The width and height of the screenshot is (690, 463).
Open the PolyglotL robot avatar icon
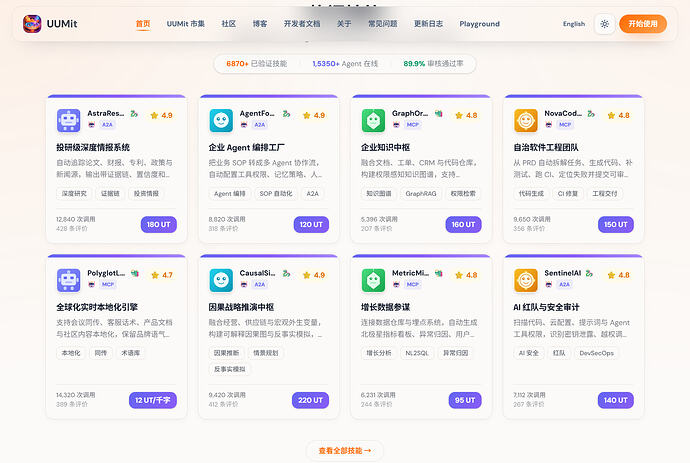click(69, 280)
